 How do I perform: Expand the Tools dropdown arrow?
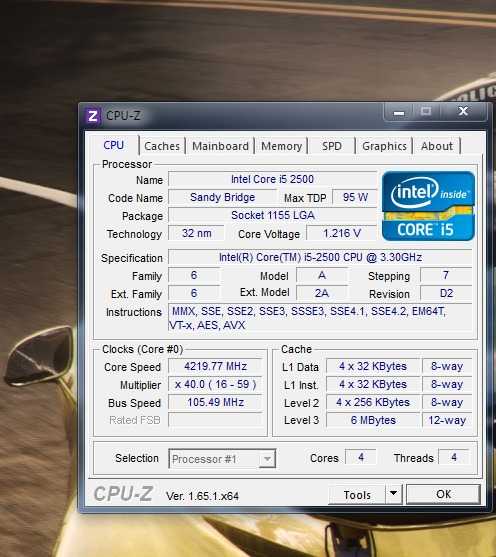tap(394, 494)
